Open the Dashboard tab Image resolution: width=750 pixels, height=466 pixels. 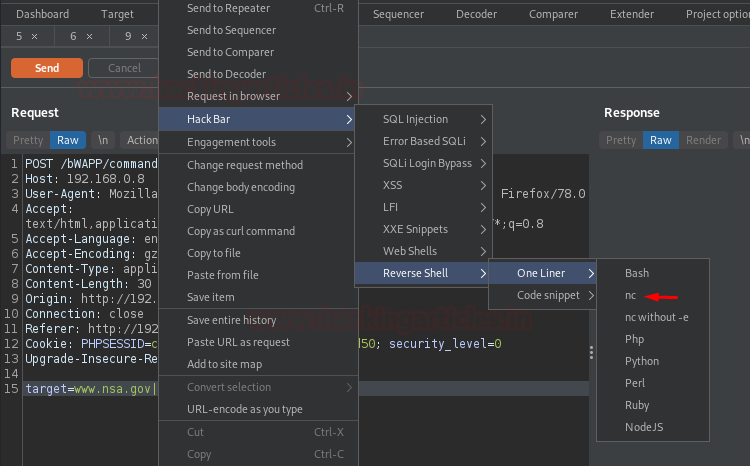tap(43, 14)
